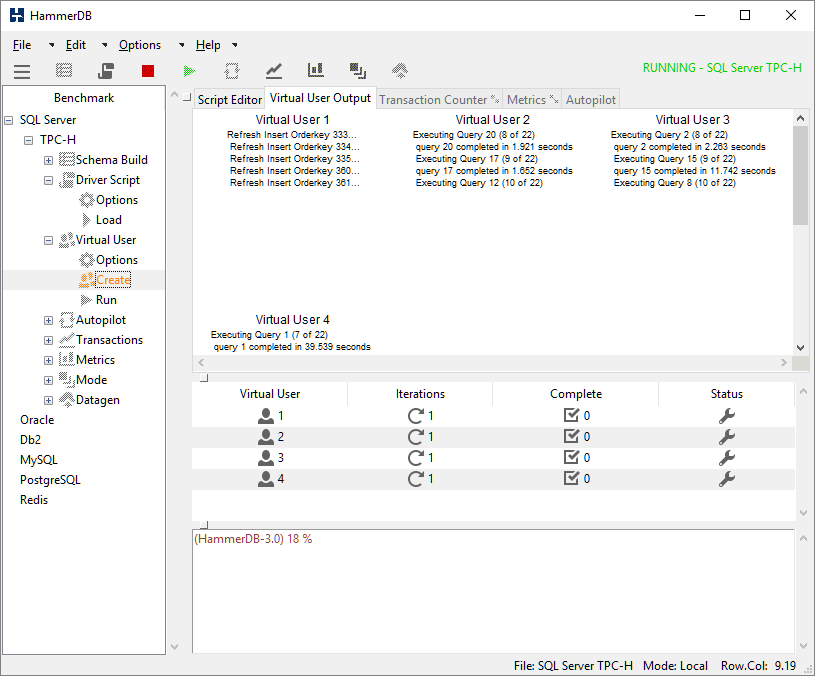Click the wrench status icon for user 4
Screen dimensions: 815x676
pos(727,479)
